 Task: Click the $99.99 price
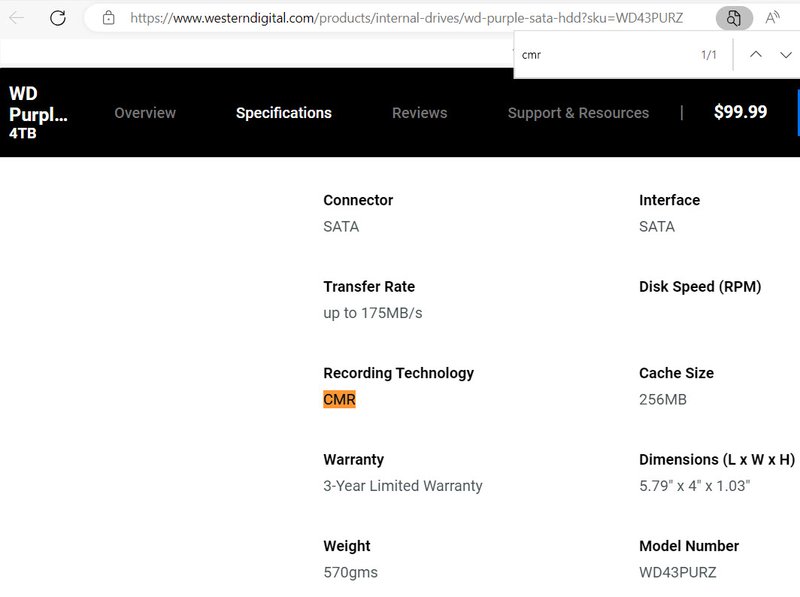coord(740,112)
